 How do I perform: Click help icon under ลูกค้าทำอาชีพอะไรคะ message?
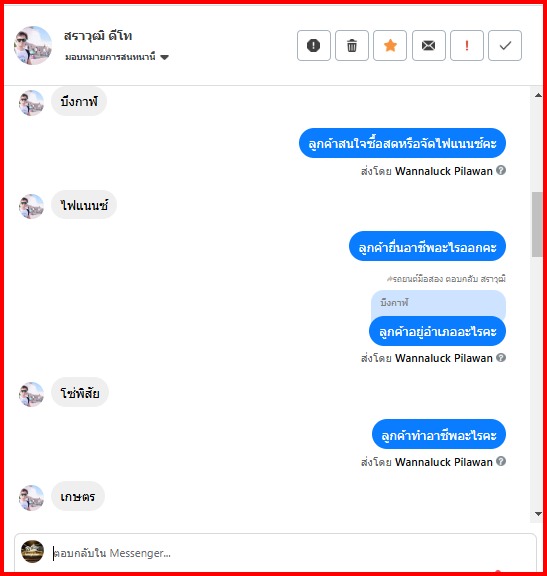point(501,461)
